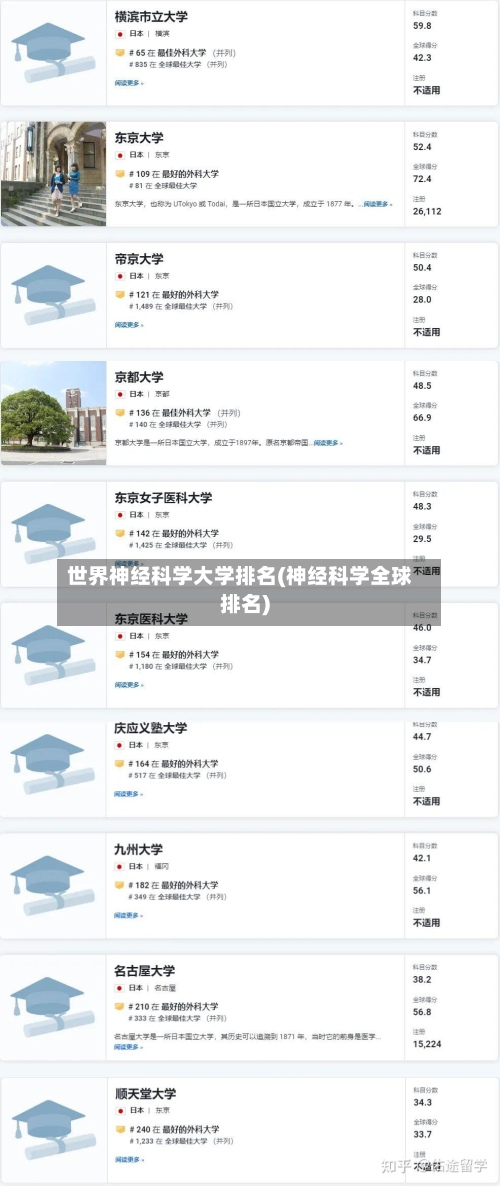Screen dimensions: 500x1186
Task: Open the 帝京大学 title link
Action: [x=138, y=259]
